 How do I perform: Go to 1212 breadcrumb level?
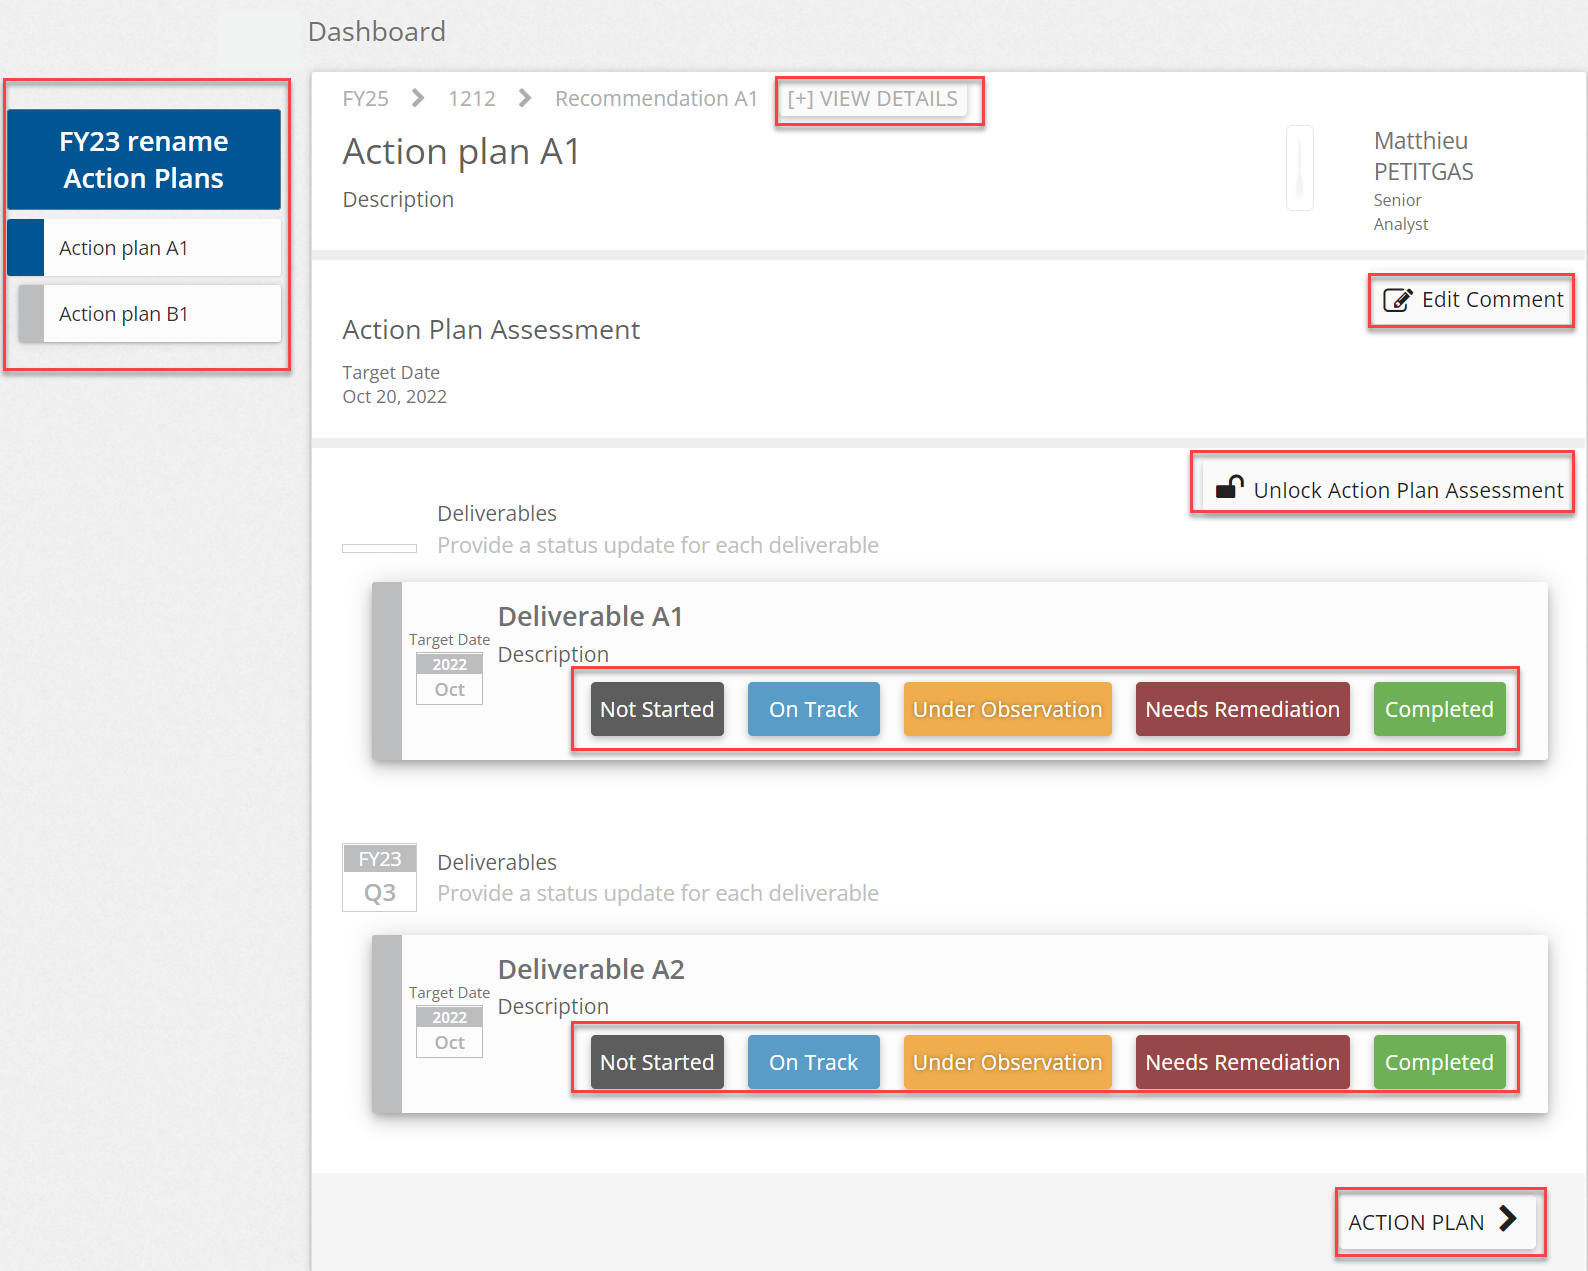[471, 99]
